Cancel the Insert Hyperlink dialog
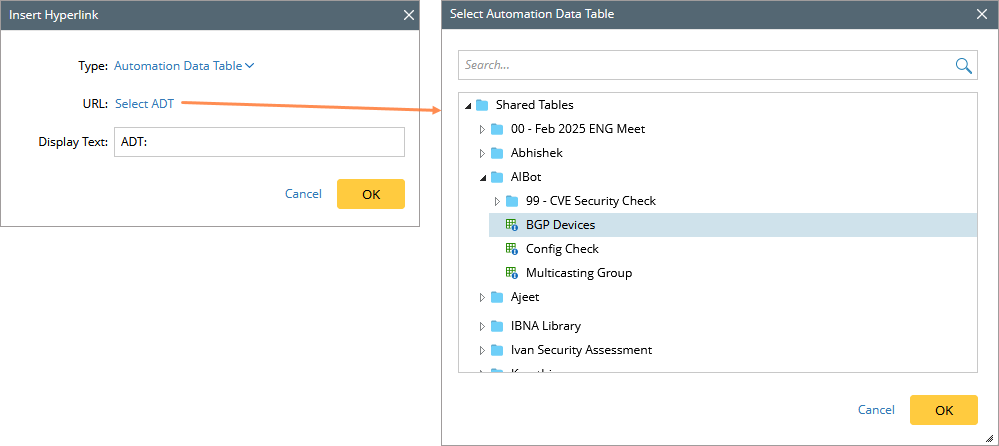The height and width of the screenshot is (446, 999). point(303,194)
